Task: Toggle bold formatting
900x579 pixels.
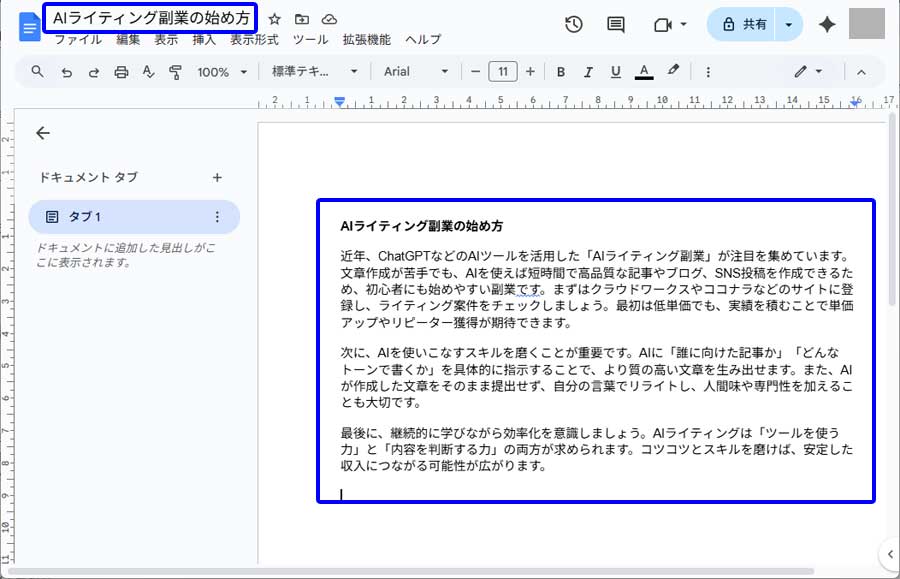Action: coord(561,72)
